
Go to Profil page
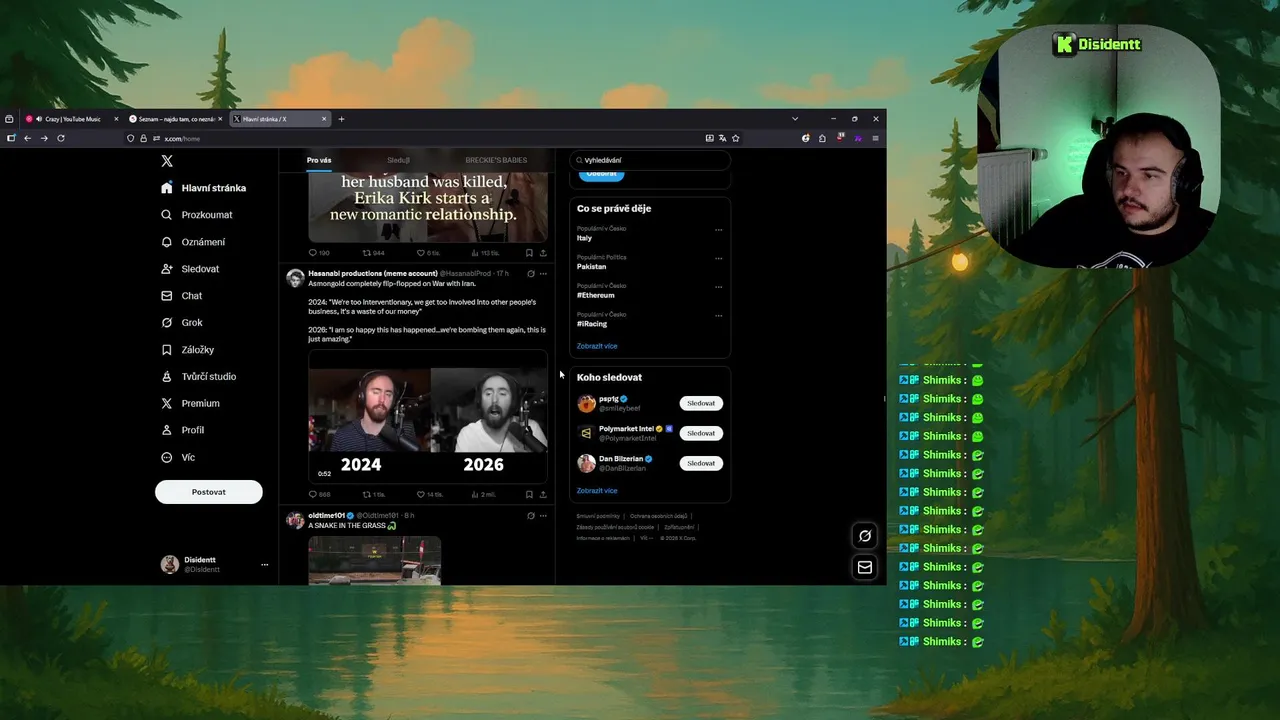click(183, 430)
